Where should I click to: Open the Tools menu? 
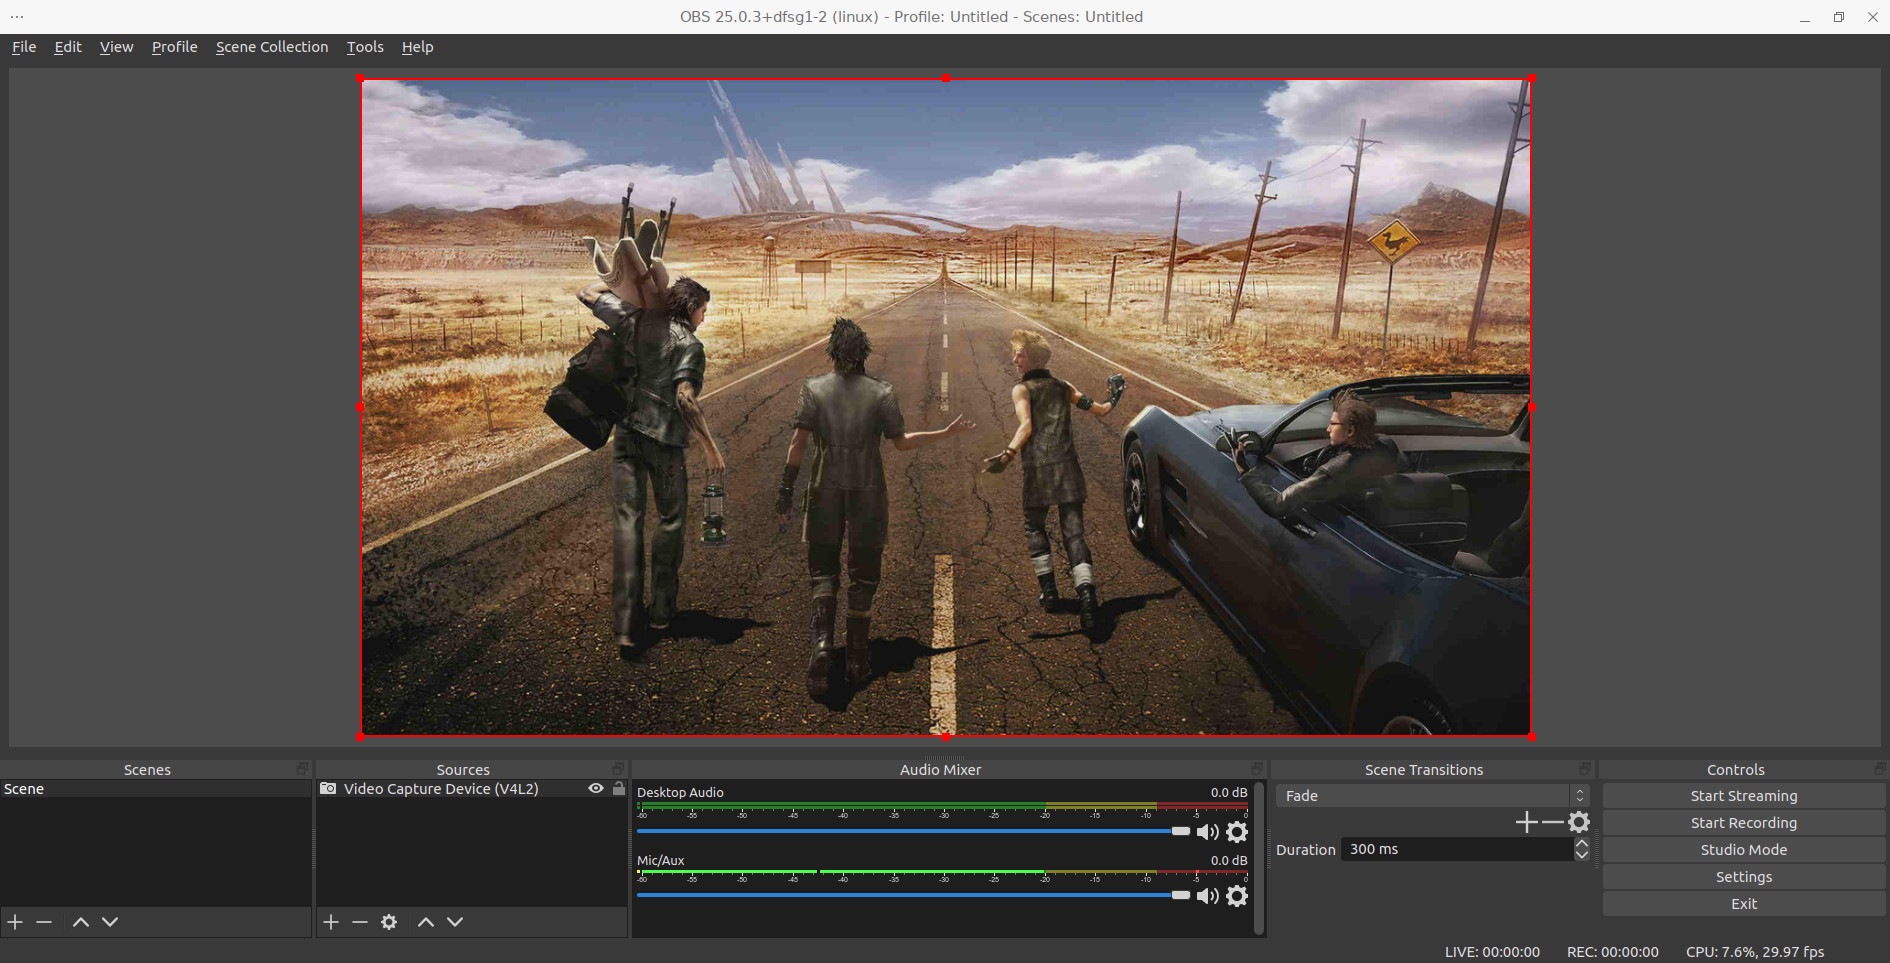[x=365, y=47]
